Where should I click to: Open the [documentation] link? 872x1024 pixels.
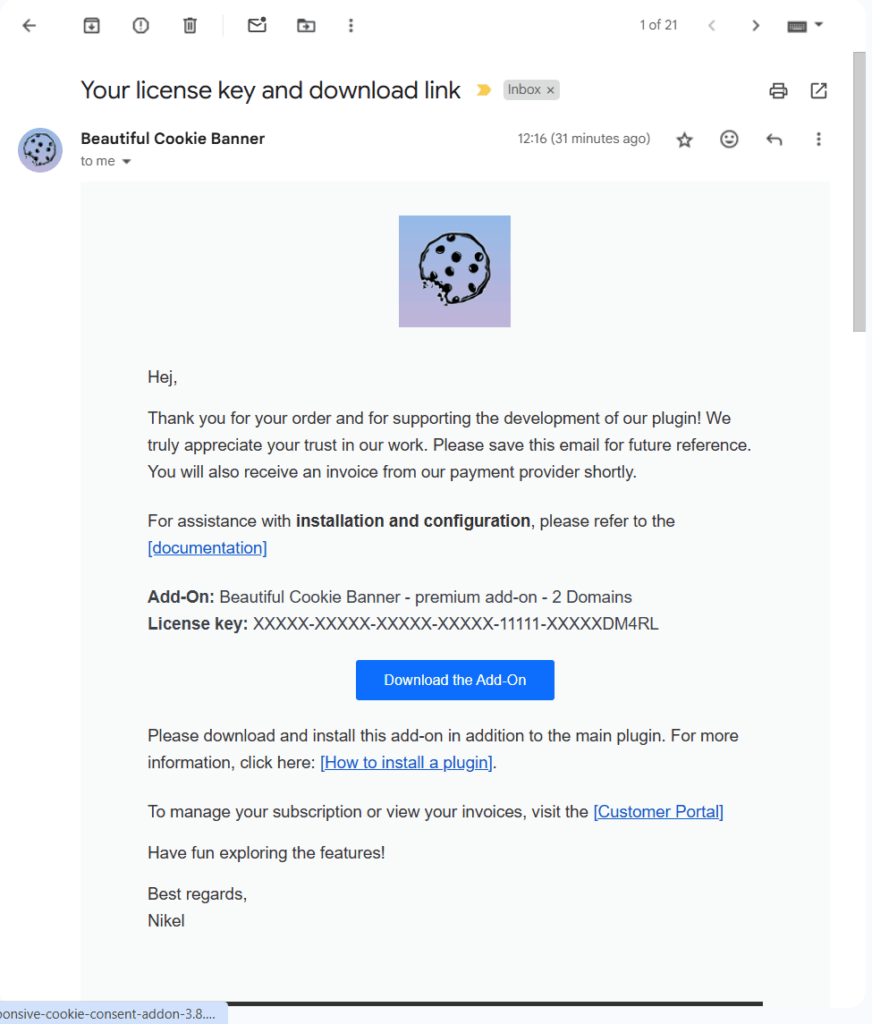tap(207, 548)
